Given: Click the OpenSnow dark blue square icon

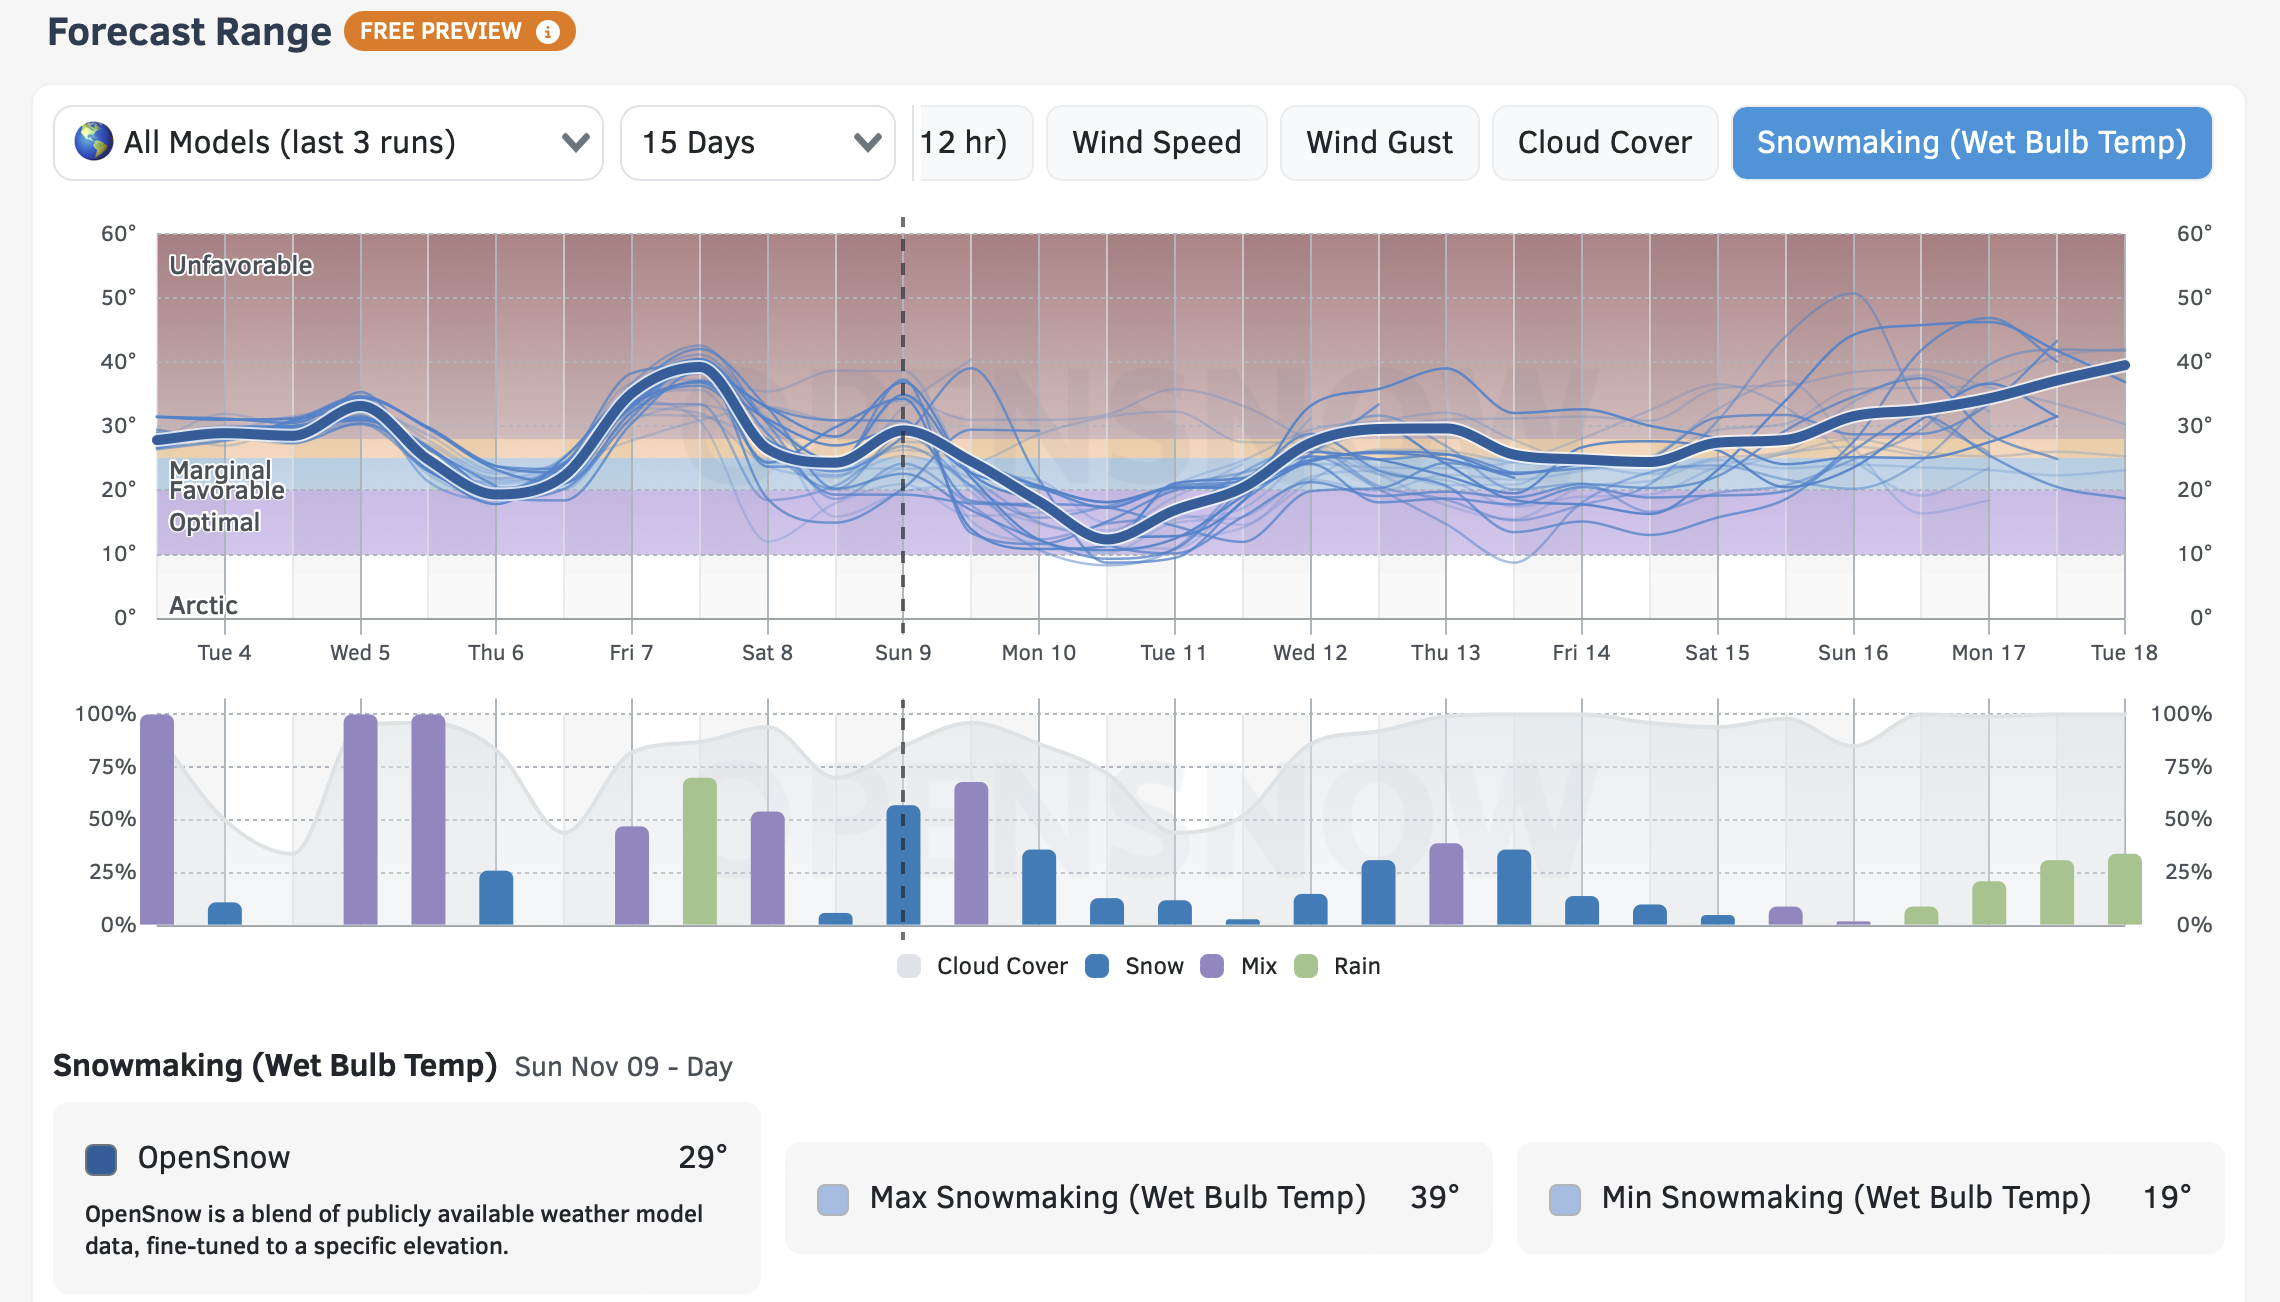Looking at the screenshot, I should pyautogui.click(x=101, y=1159).
